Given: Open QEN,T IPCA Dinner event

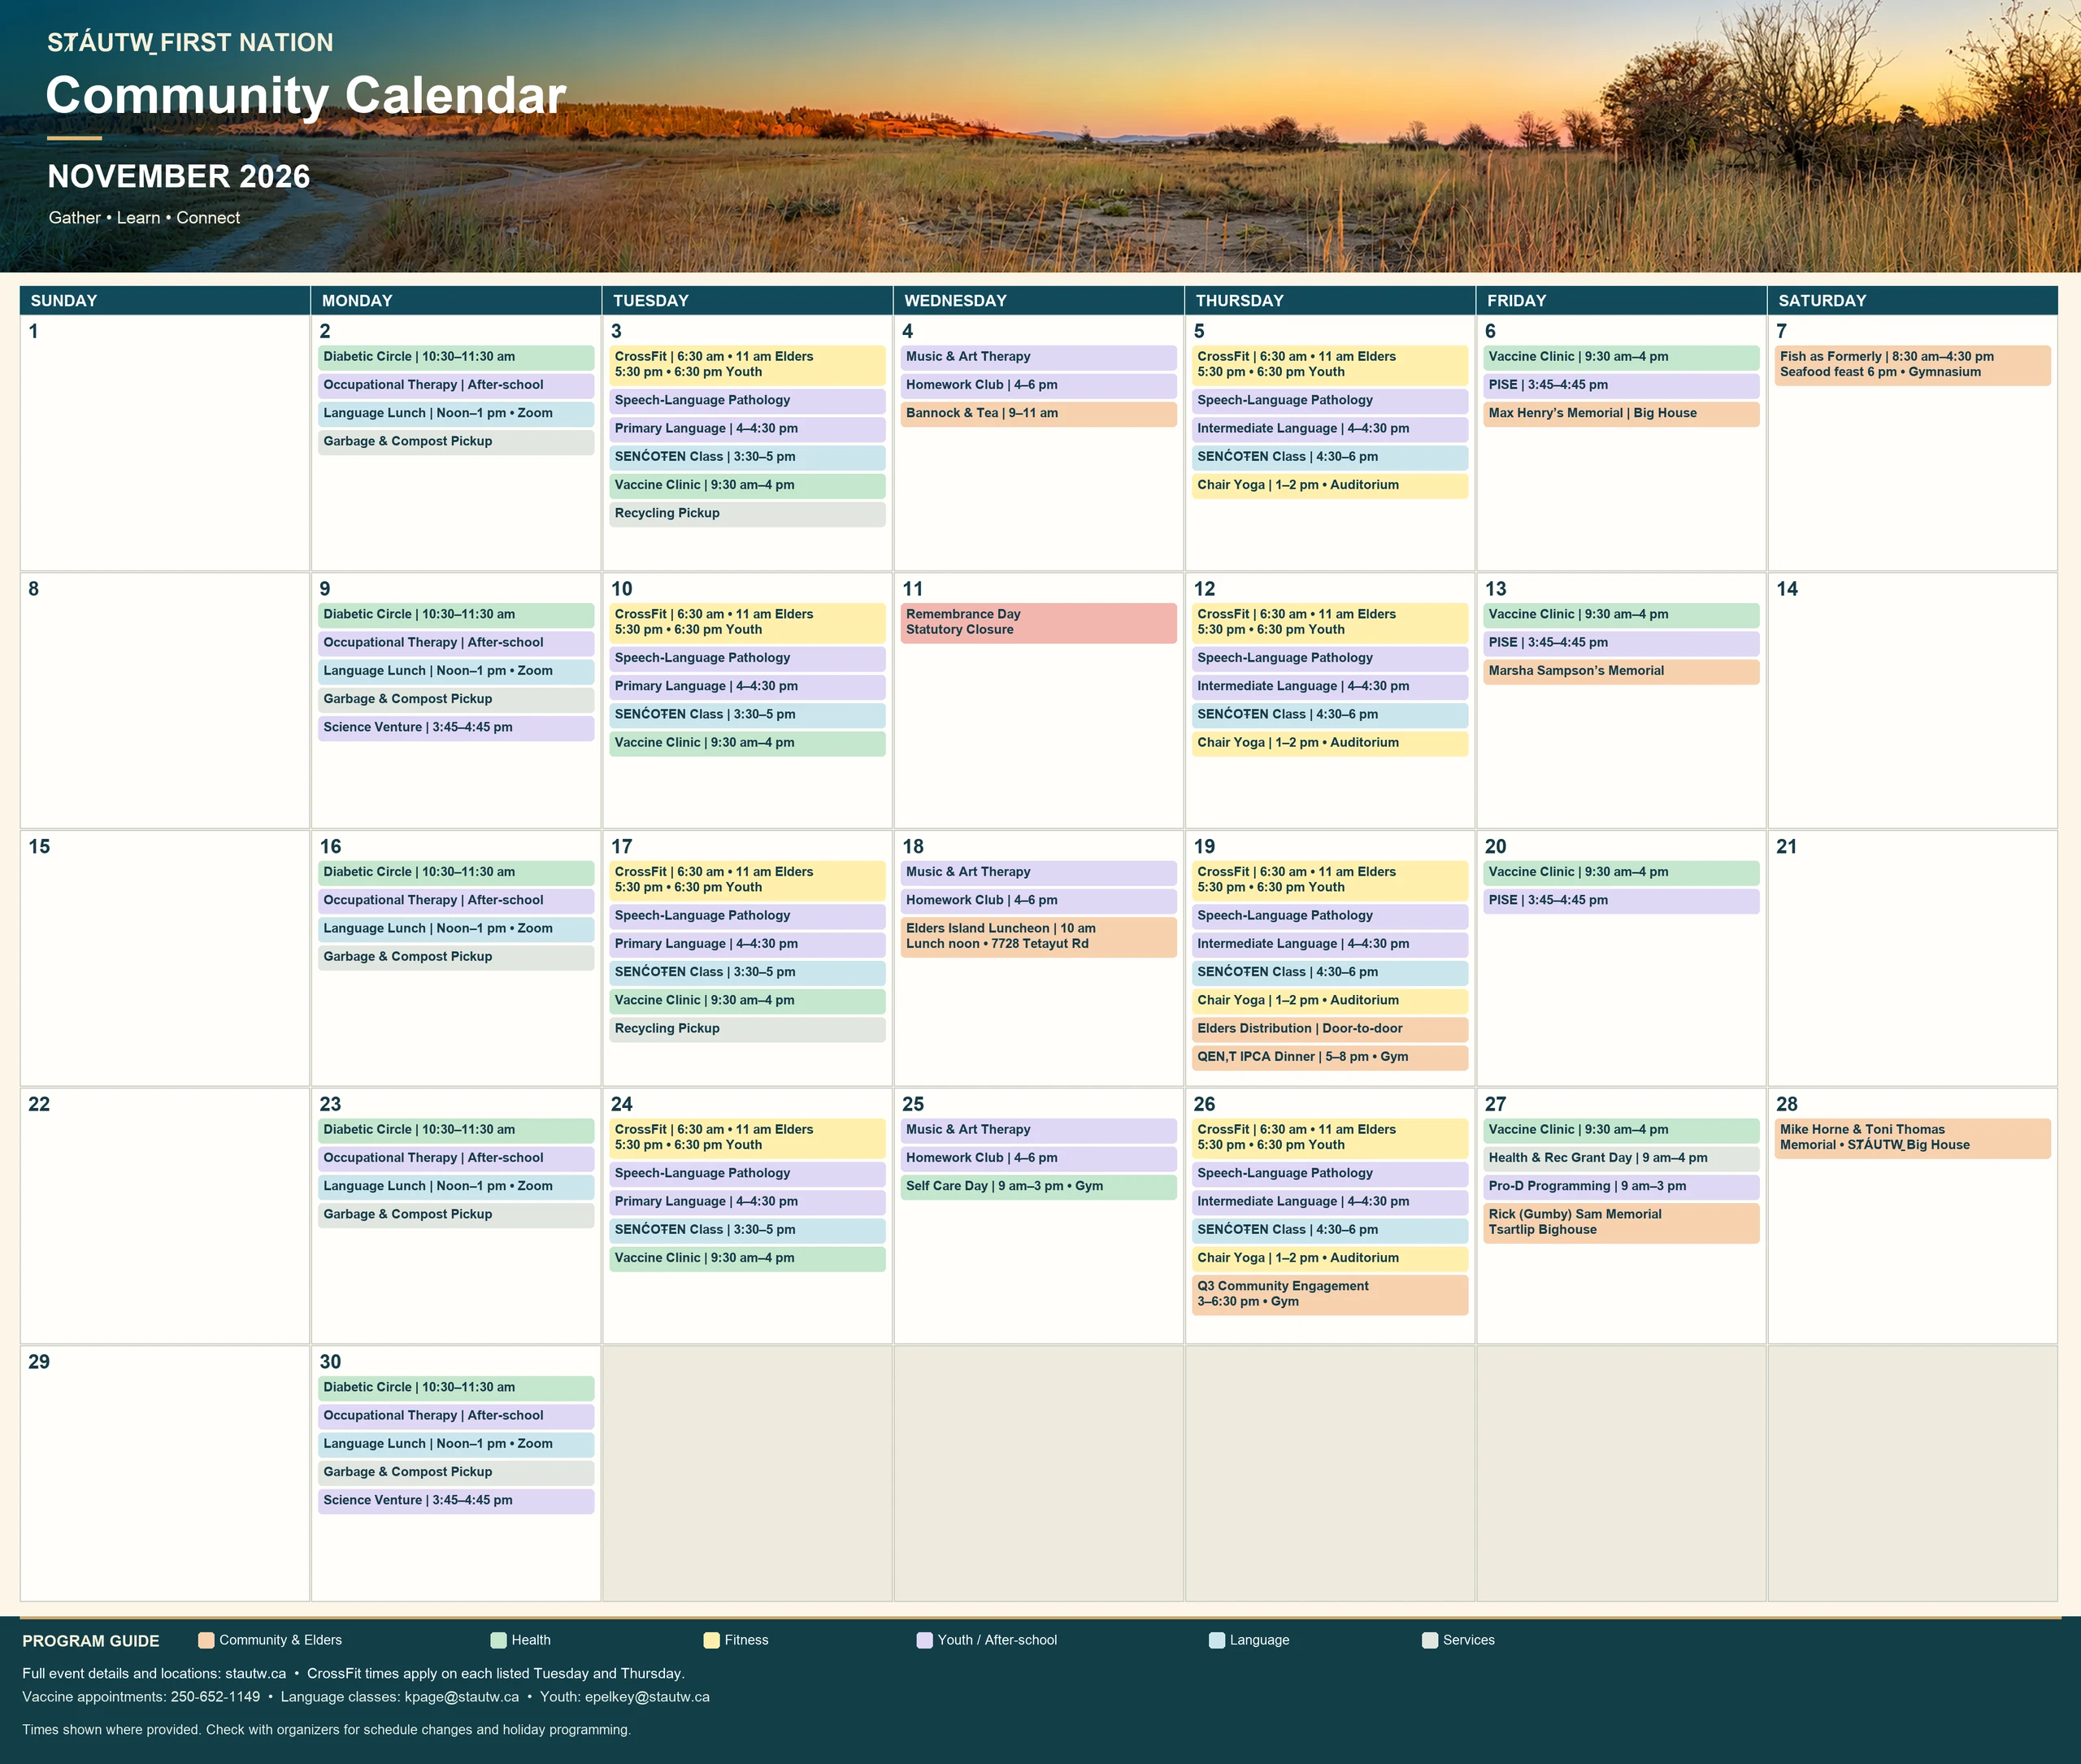Looking at the screenshot, I should 1330,1057.
